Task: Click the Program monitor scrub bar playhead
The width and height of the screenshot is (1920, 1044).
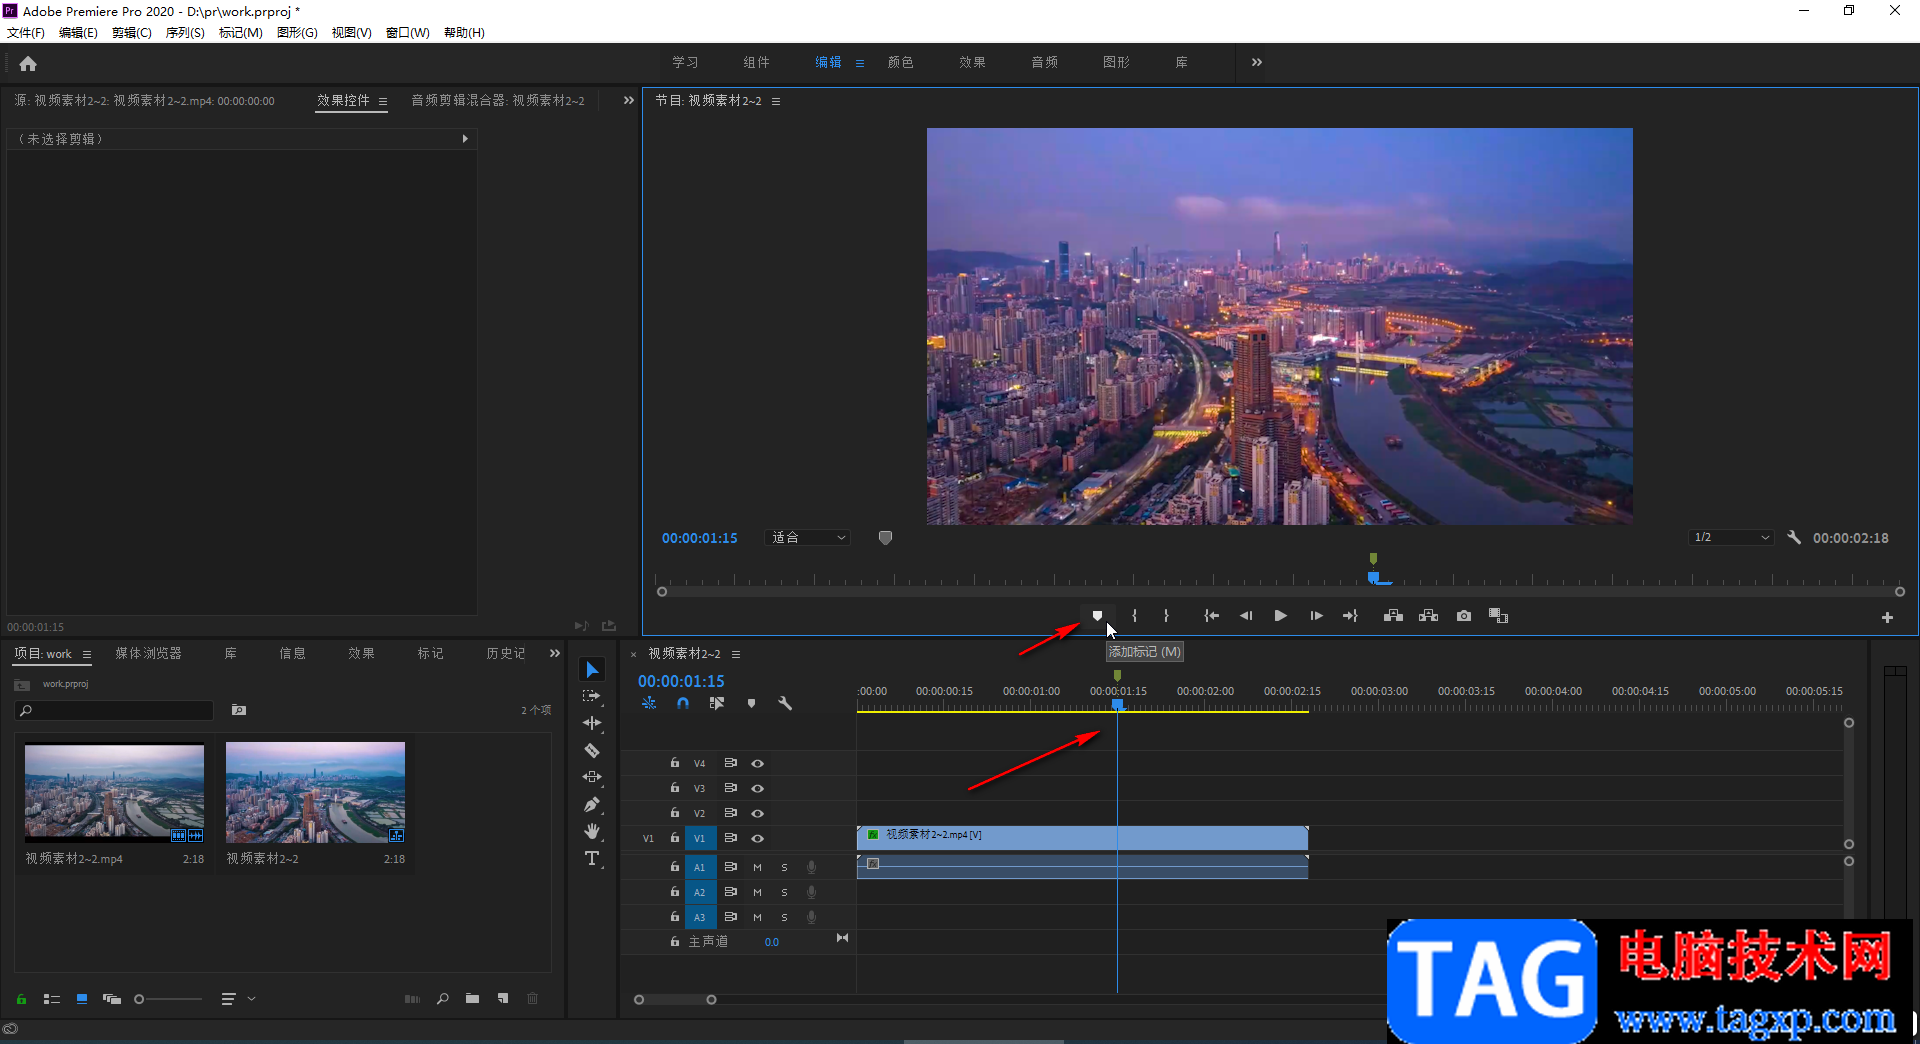Action: coord(1375,578)
